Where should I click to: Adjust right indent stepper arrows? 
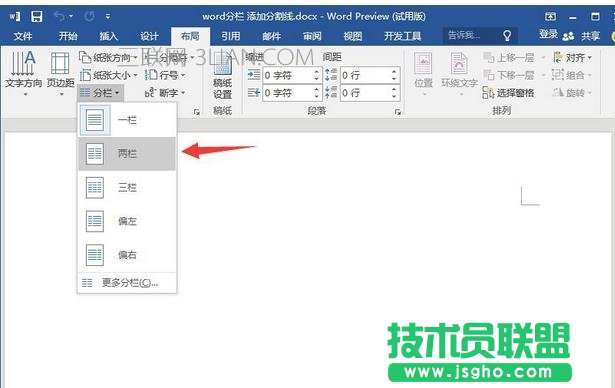317,93
